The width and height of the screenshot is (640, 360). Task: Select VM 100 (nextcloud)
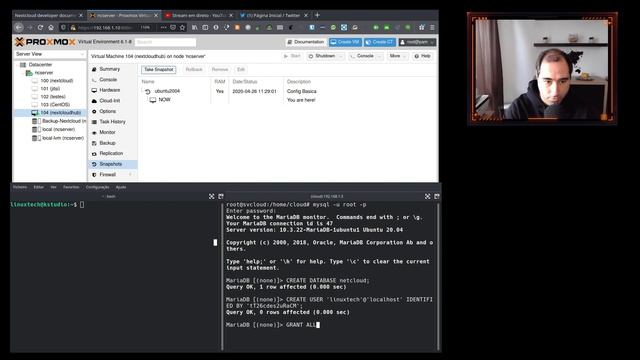click(56, 80)
